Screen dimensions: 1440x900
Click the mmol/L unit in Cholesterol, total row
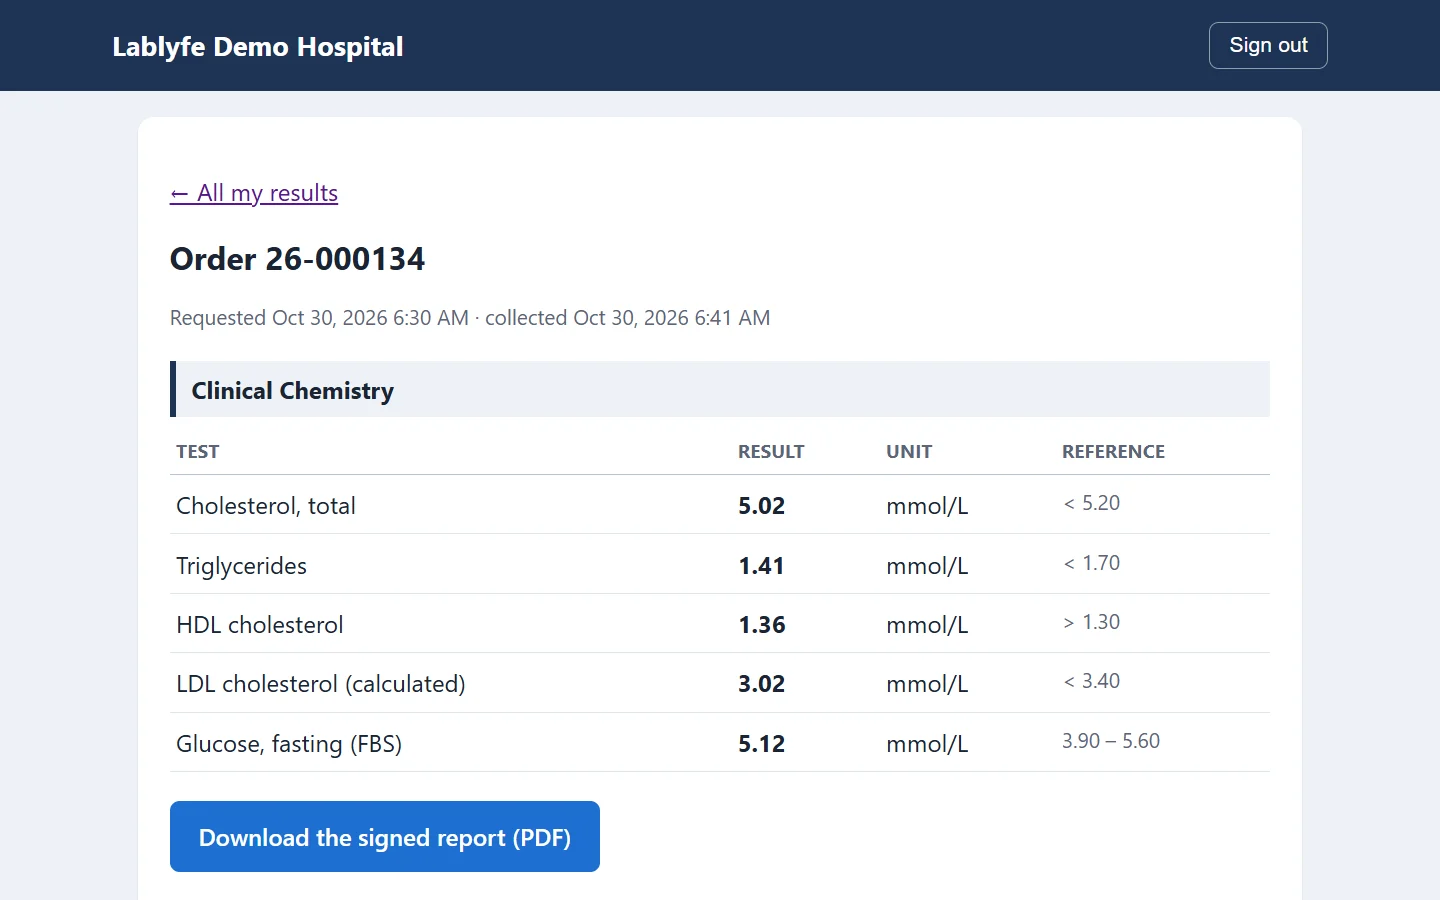click(927, 506)
